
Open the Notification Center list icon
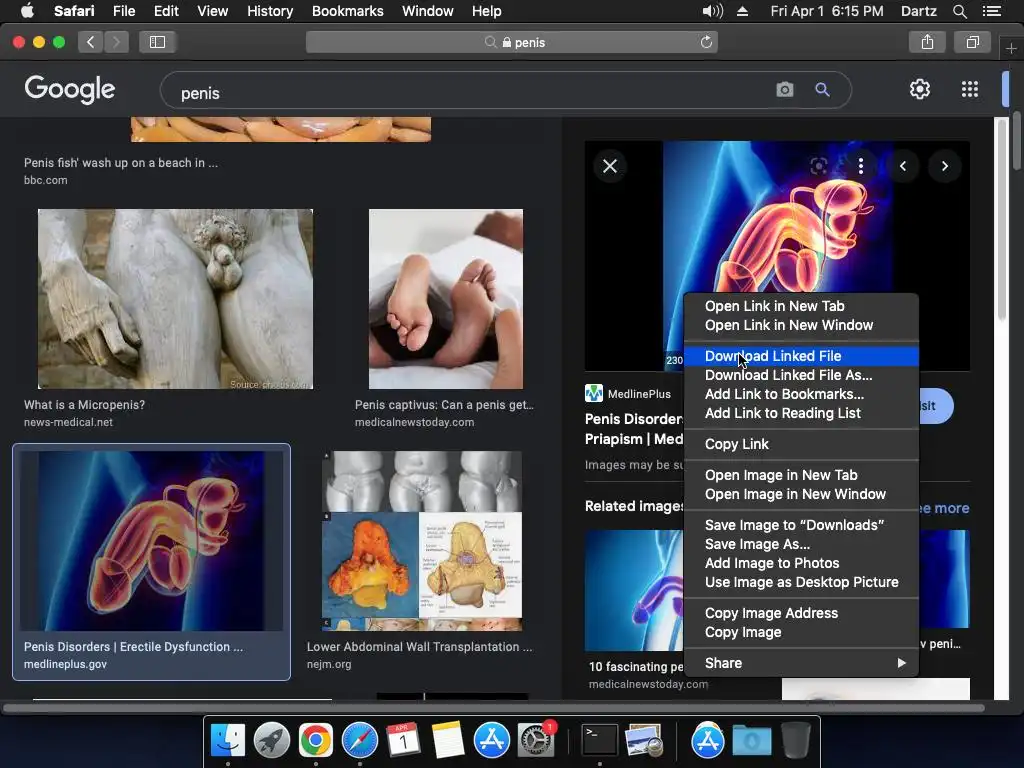coord(991,11)
